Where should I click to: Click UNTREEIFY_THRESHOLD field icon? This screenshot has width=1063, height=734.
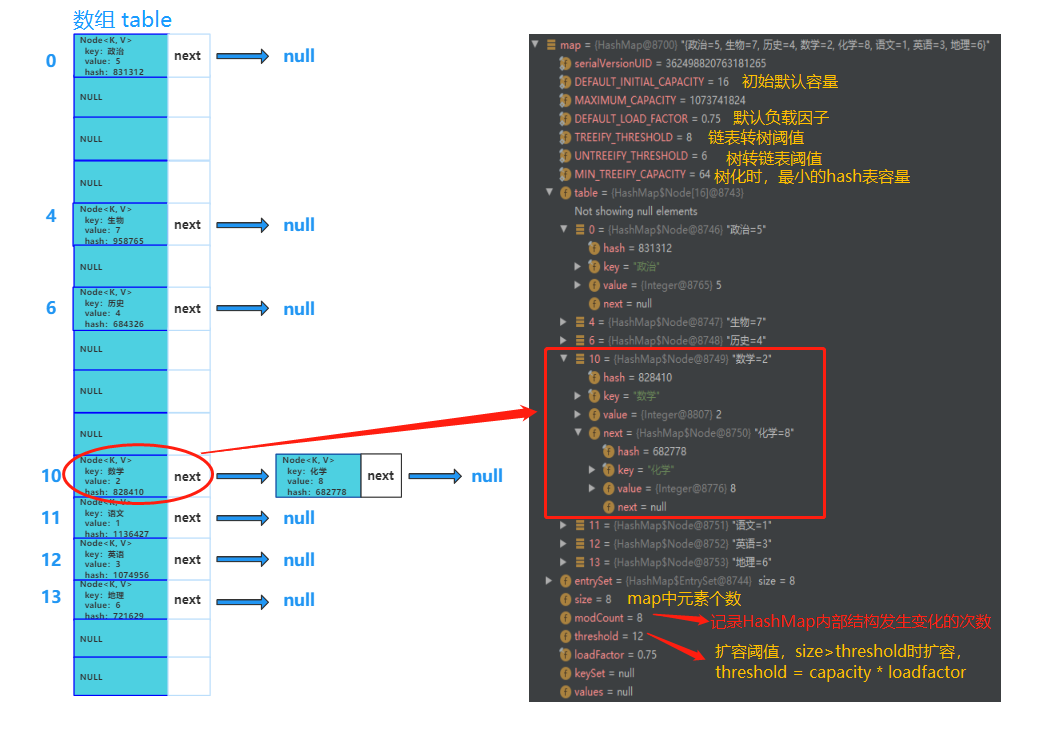565,155
